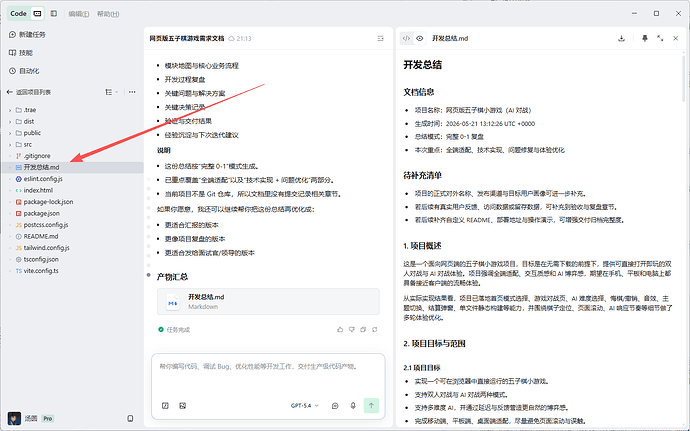This screenshot has width=690, height=431.
Task: Give a thumbs up to the response
Action: tap(340, 329)
